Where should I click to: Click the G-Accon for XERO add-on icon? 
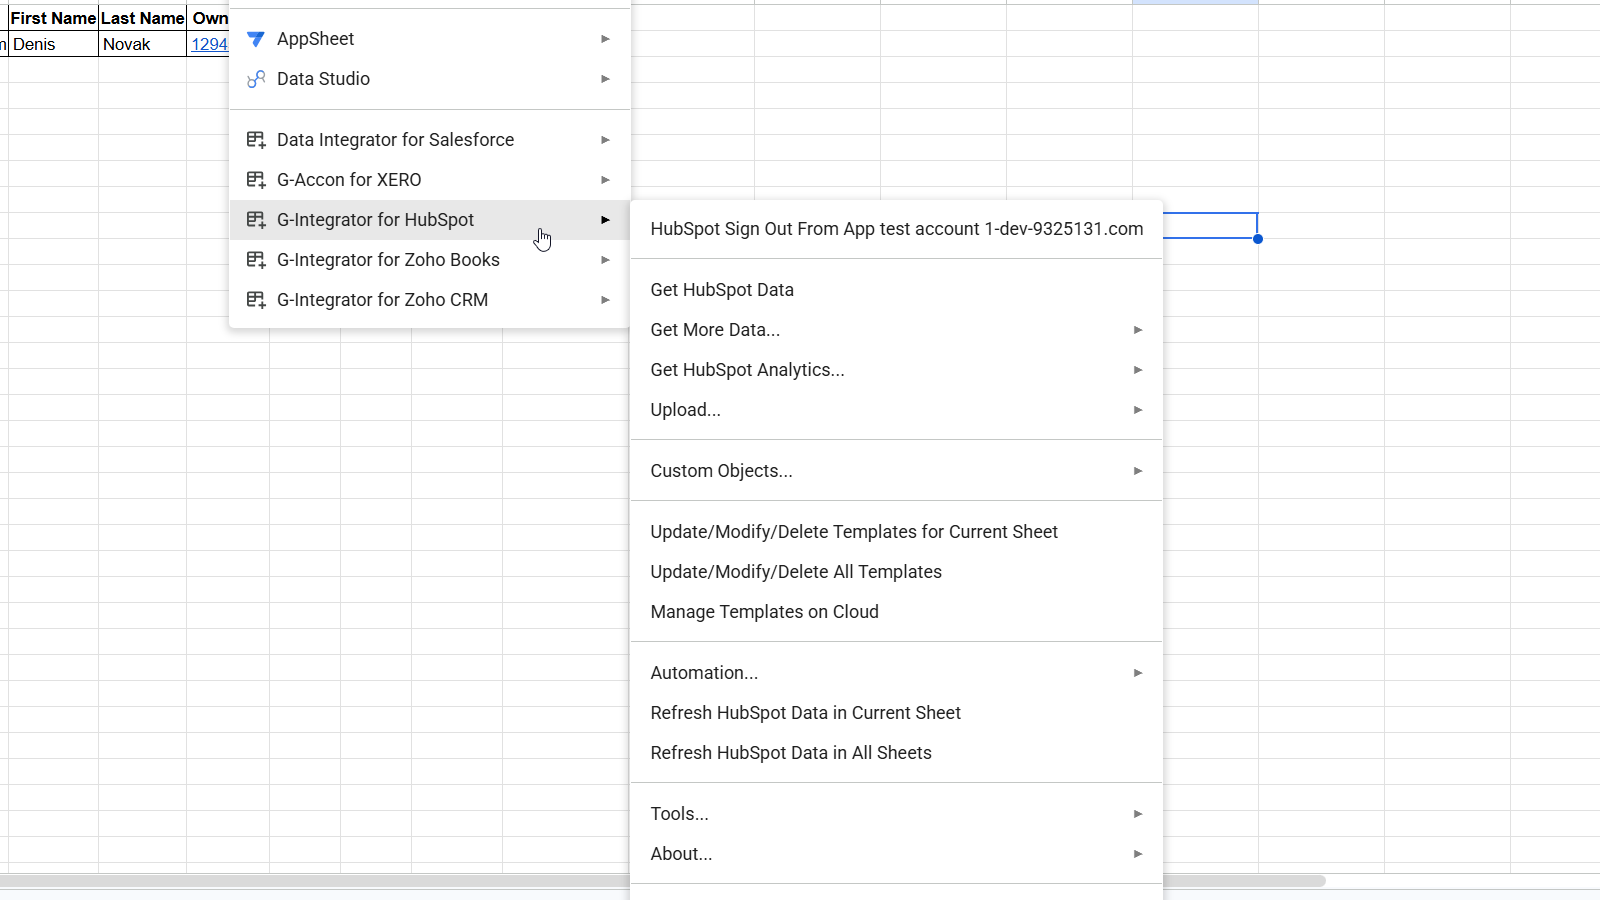point(256,180)
